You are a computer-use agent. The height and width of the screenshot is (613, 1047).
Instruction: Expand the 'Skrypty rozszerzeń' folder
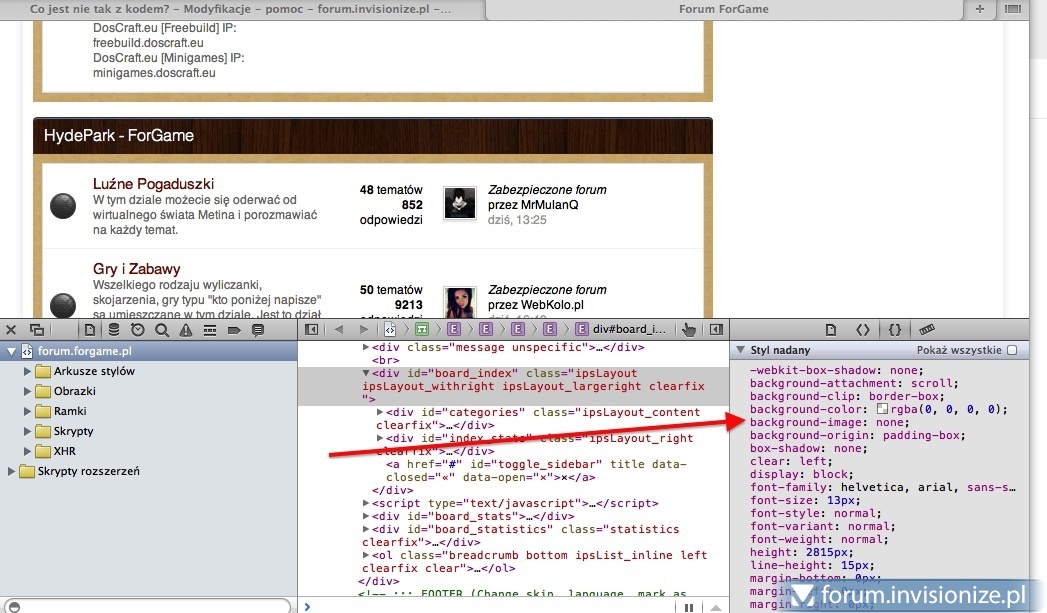12,471
